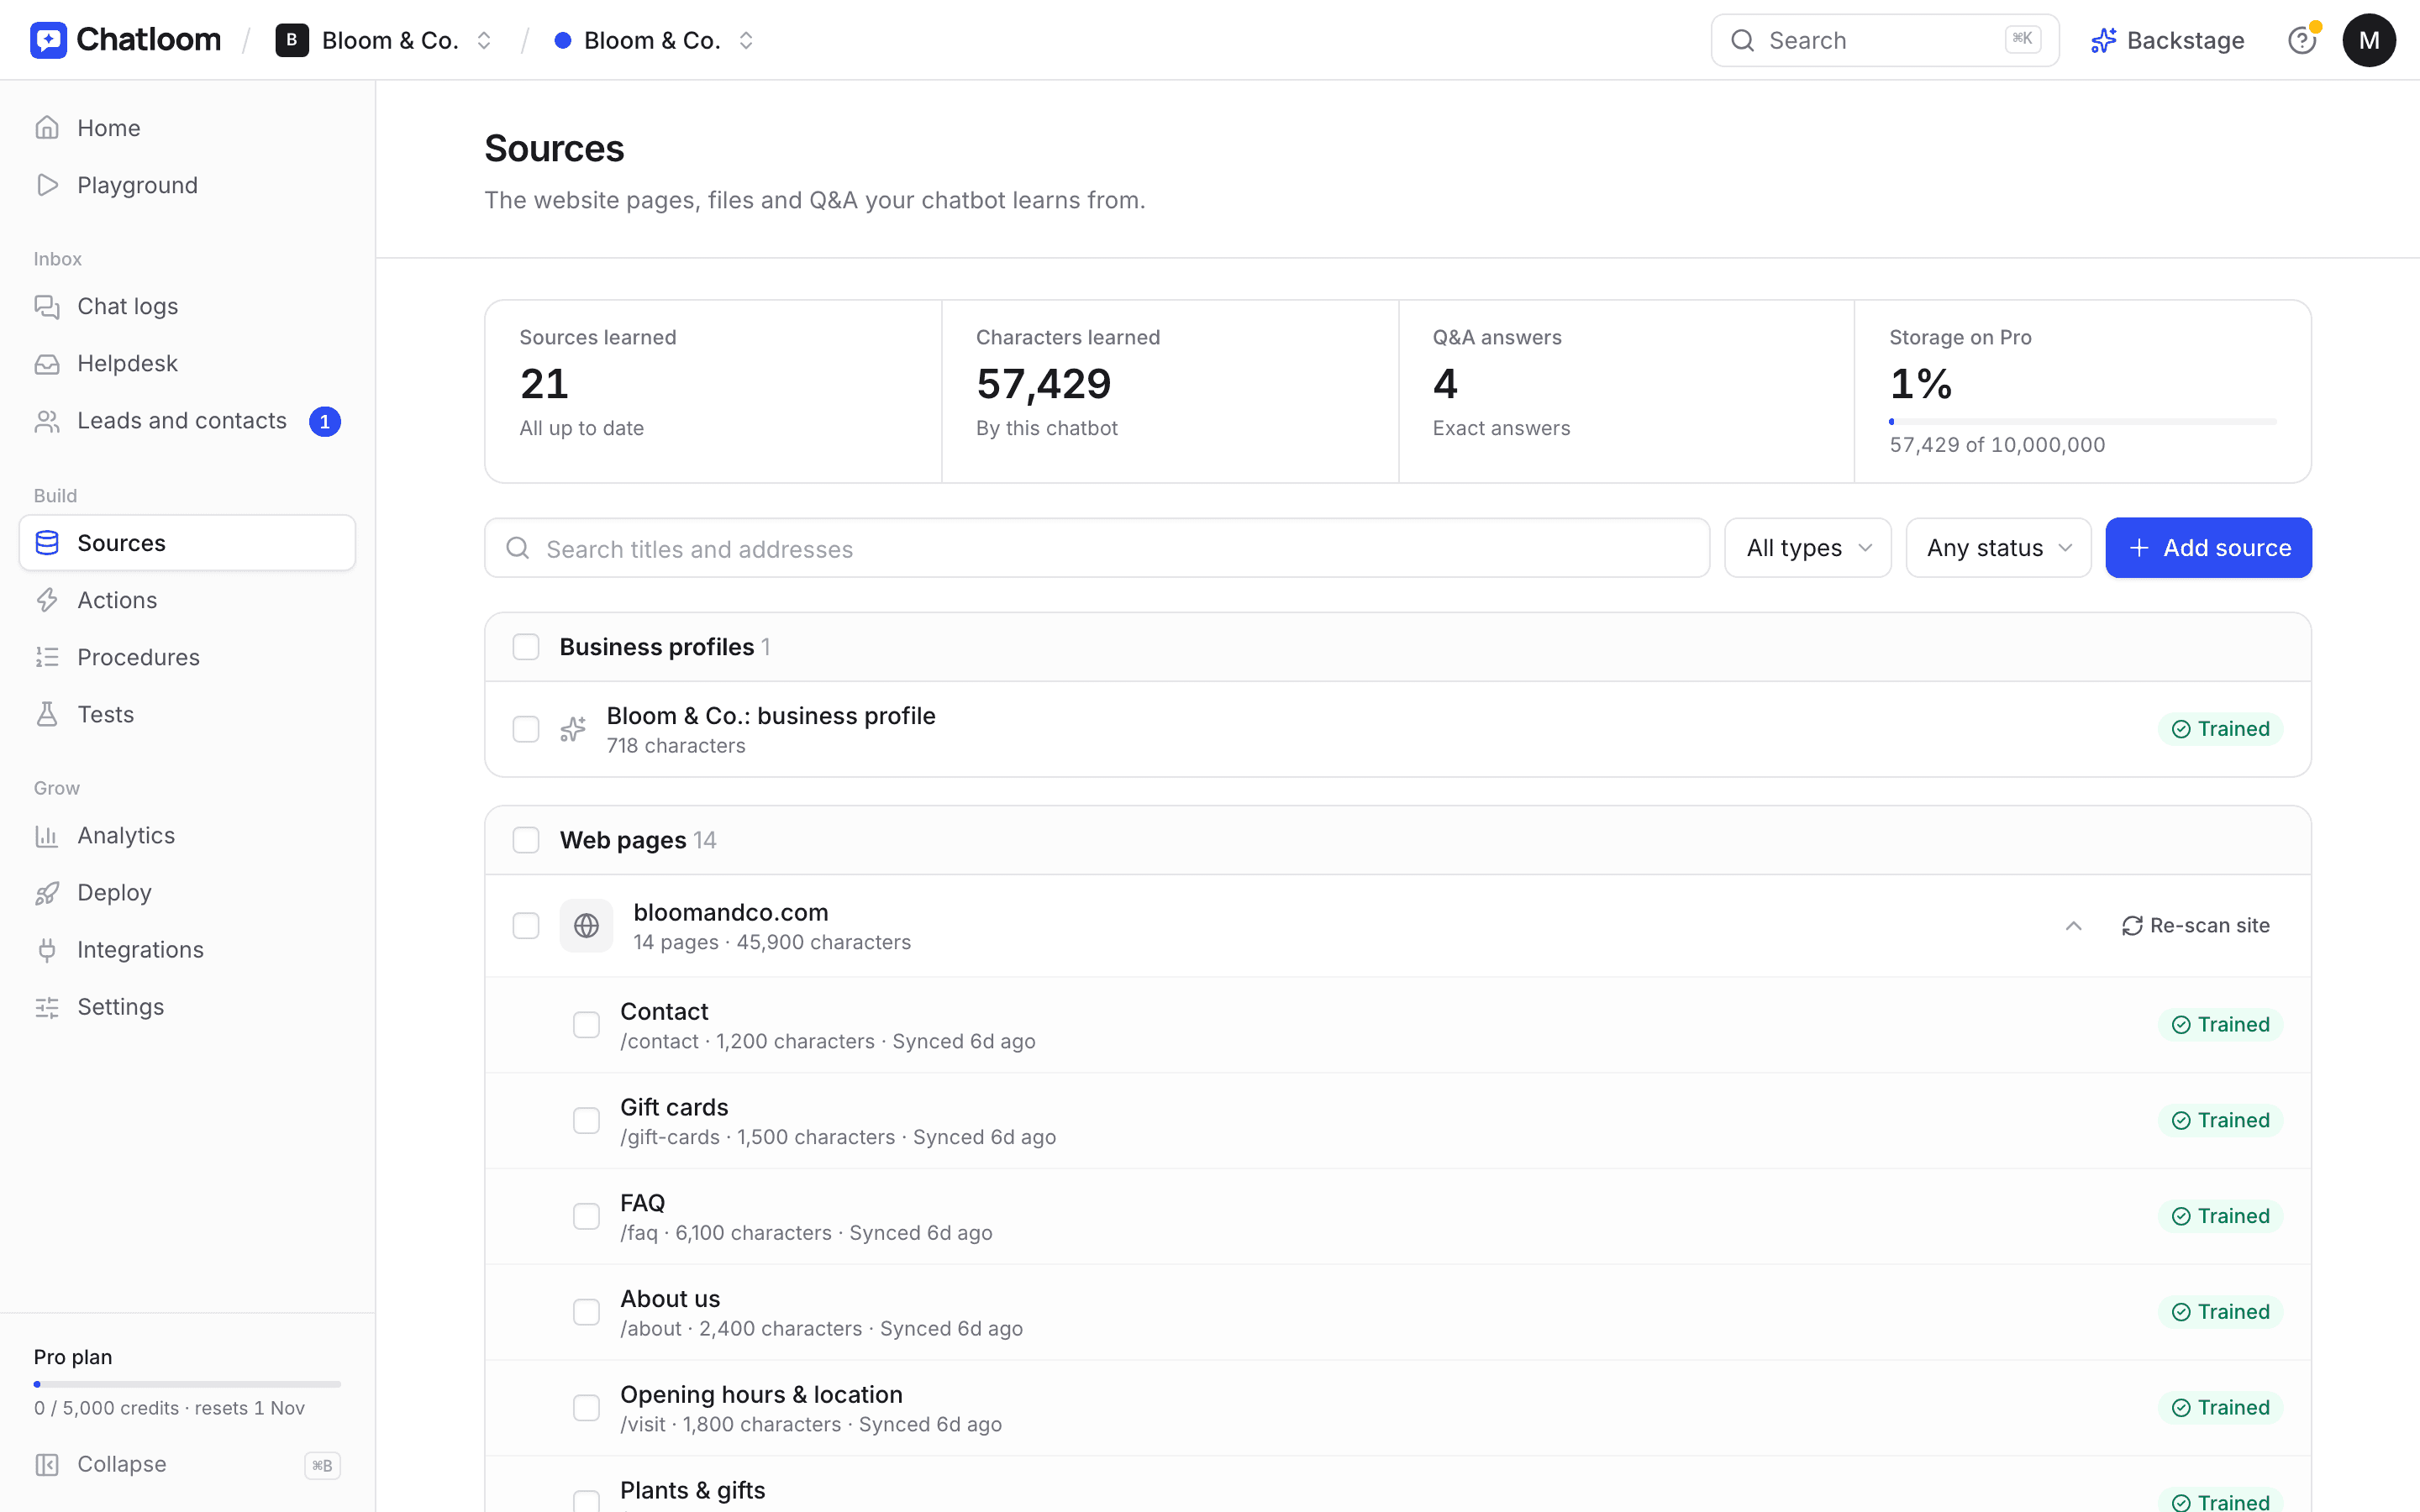Click the Add source button
Image resolution: width=2420 pixels, height=1512 pixels.
tap(2208, 548)
